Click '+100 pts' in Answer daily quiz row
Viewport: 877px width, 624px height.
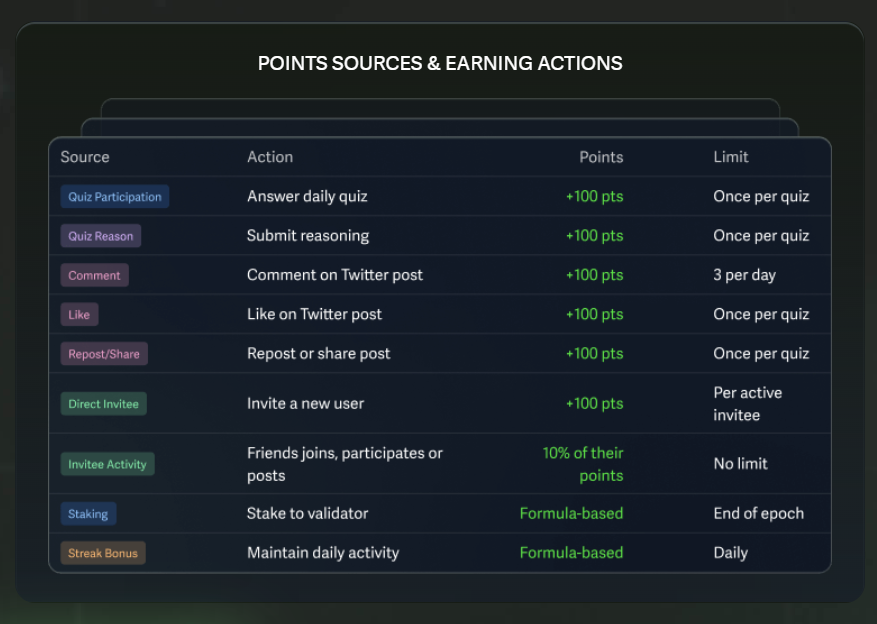point(595,197)
